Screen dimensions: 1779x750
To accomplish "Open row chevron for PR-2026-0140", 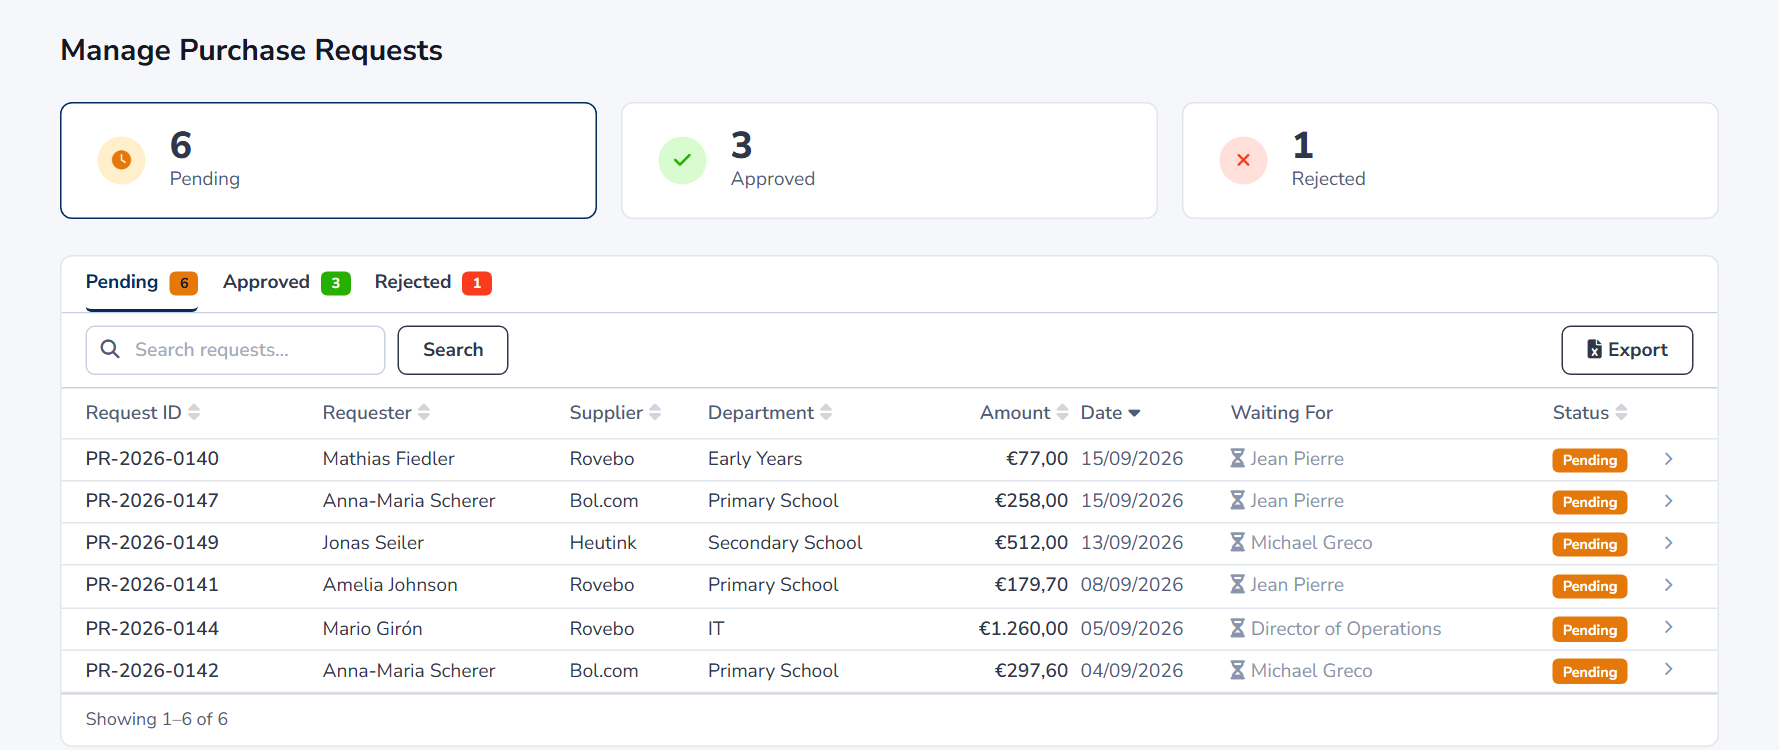I will [x=1668, y=459].
